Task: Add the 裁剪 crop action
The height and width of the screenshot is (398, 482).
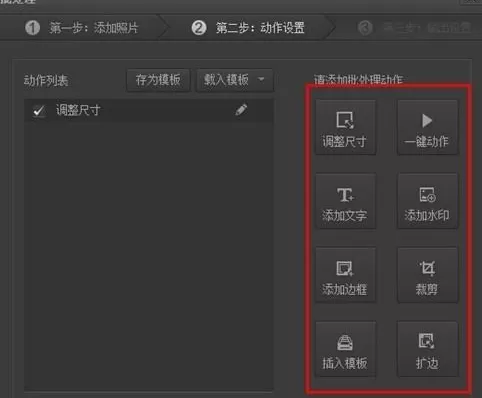Action: (x=427, y=275)
